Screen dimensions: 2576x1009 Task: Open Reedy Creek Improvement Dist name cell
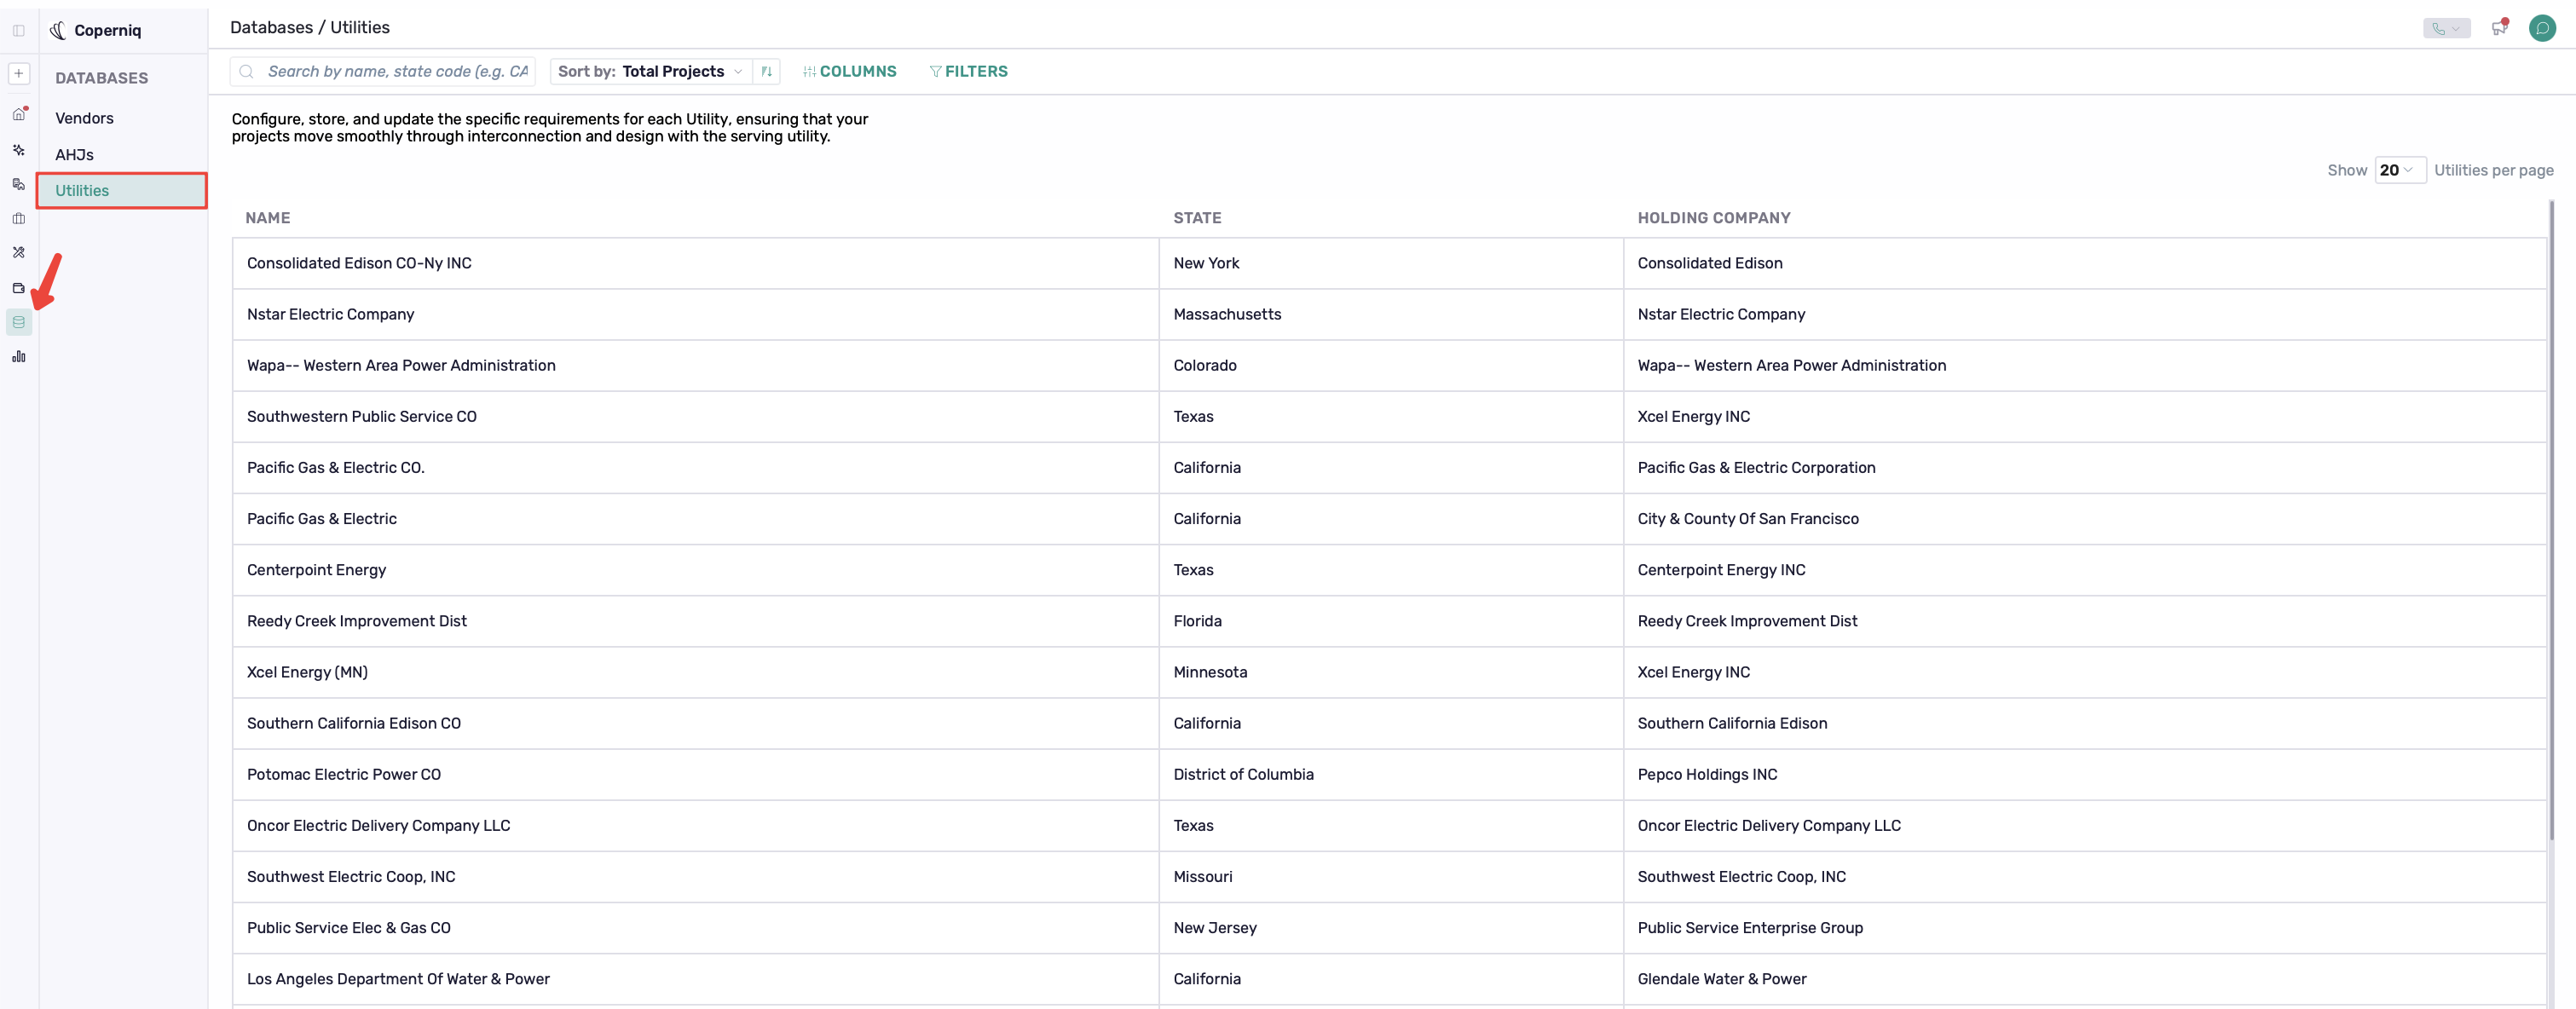pyautogui.click(x=696, y=621)
